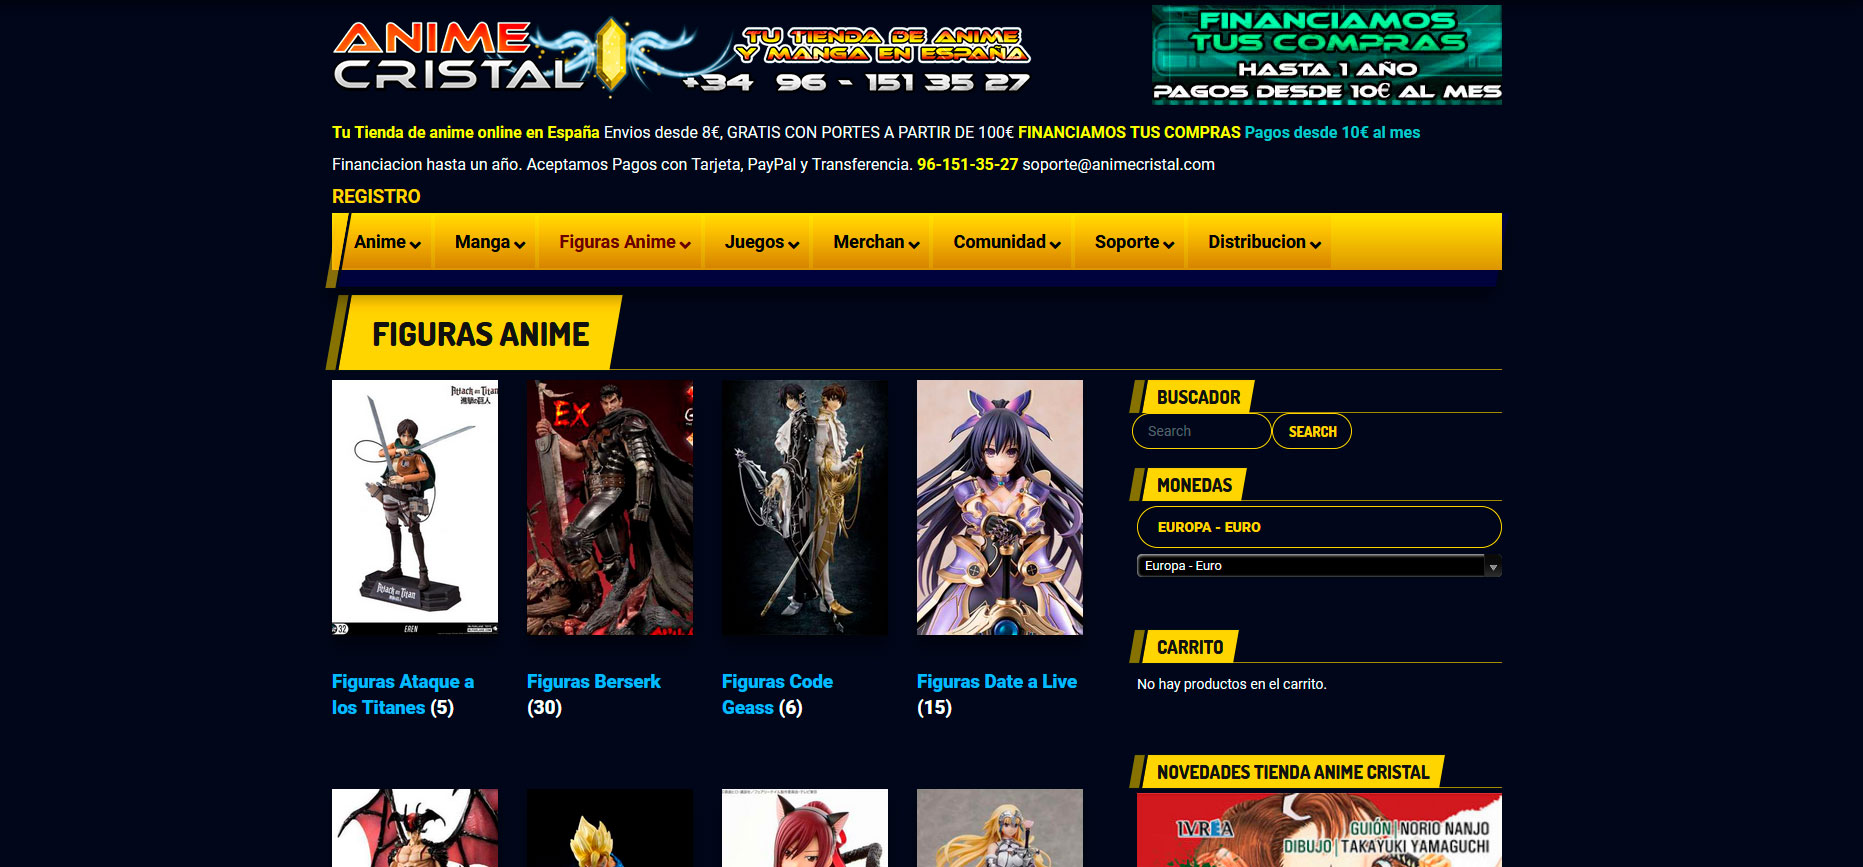Open the blonde armored figure thumbnail
This screenshot has height=867, width=1863.
coord(1000,828)
